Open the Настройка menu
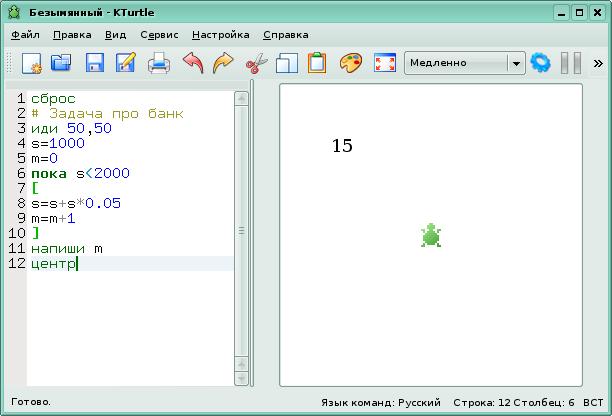Screen dimensions: 612x416 pos(220,34)
